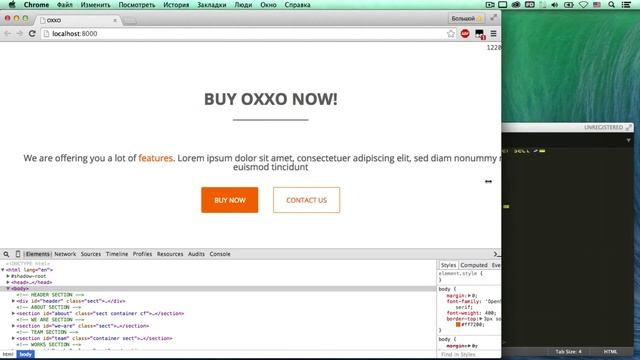Viewport: 640px width, 360px height.
Task: Open the Chrome hamburger menu
Action: click(x=493, y=34)
